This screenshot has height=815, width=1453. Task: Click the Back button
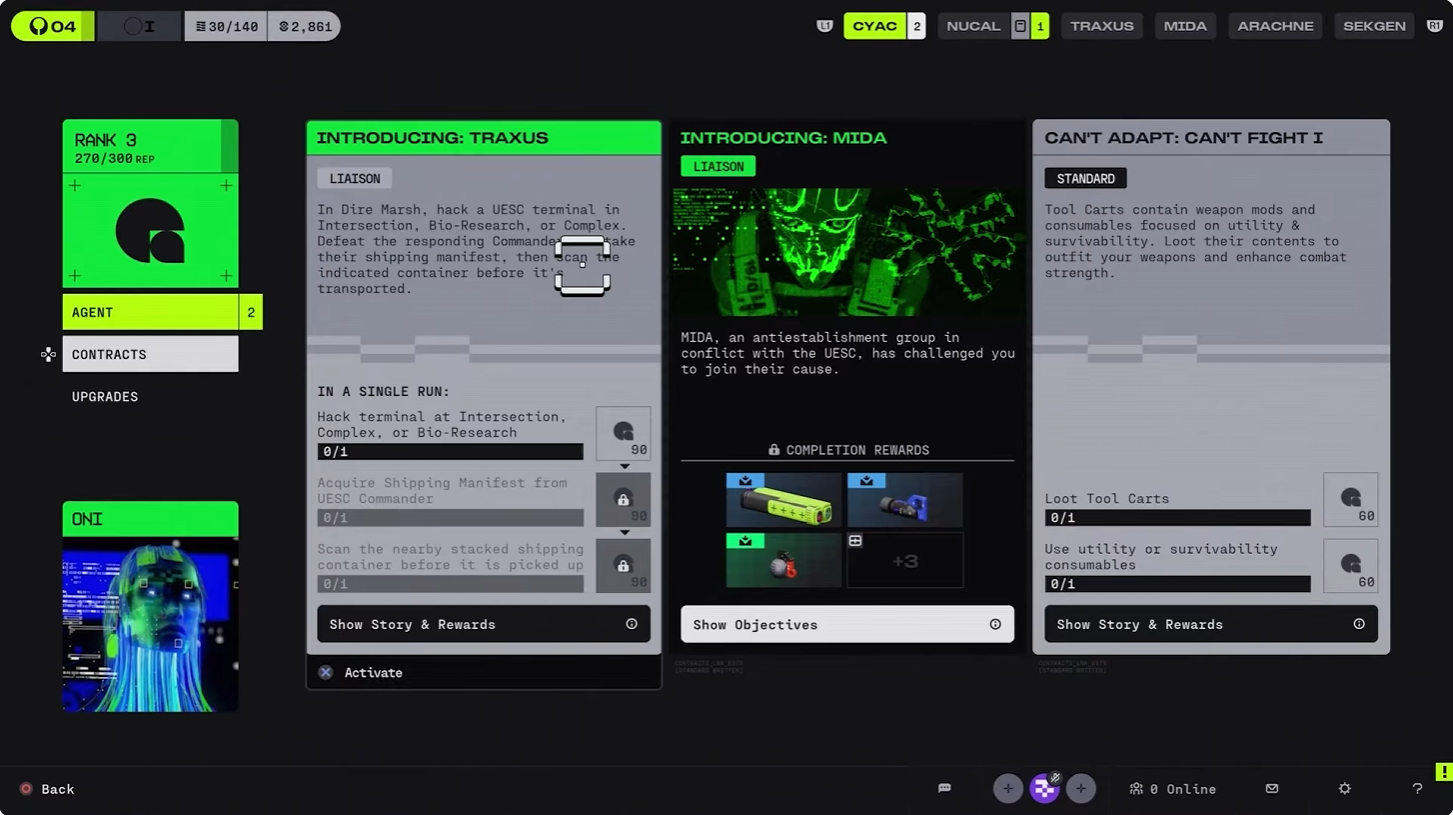point(46,789)
